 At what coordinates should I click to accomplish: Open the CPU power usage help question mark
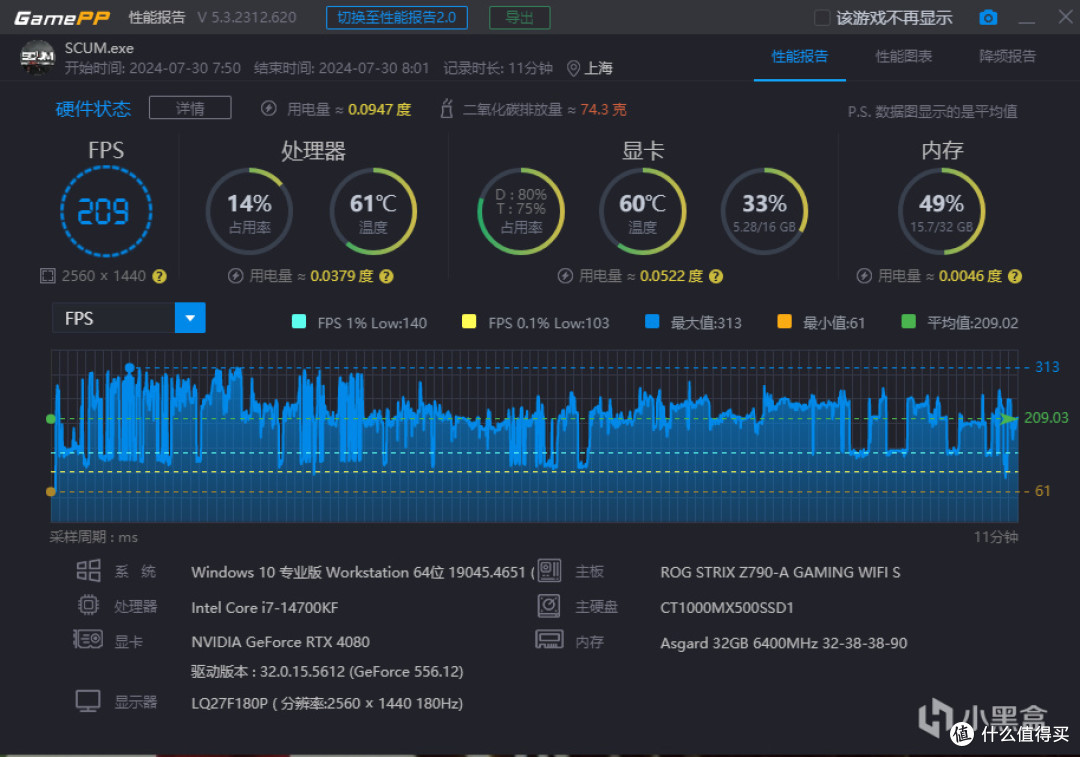[x=386, y=276]
